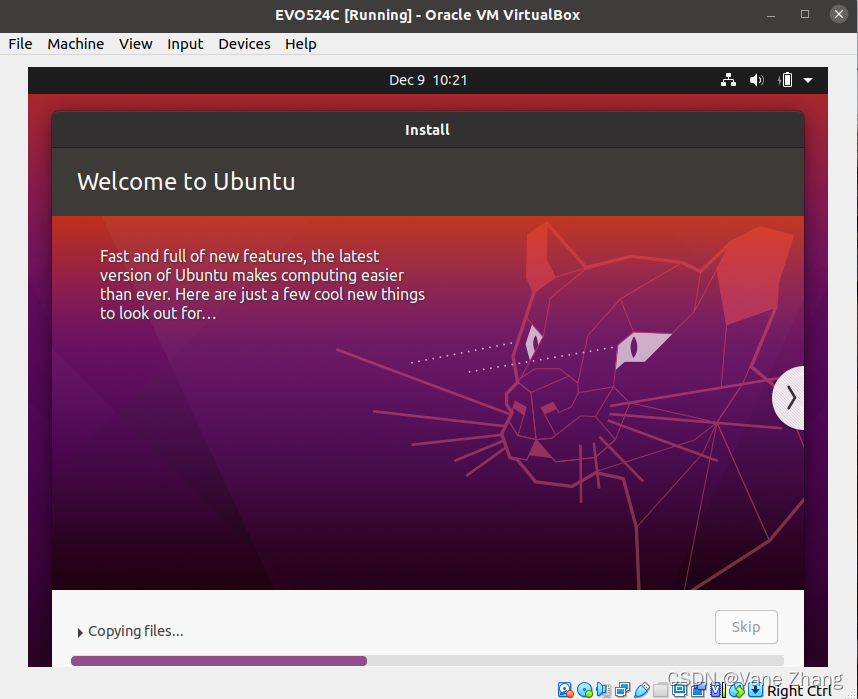
Task: Click the Welcome to Ubuntu heading
Action: pos(186,182)
